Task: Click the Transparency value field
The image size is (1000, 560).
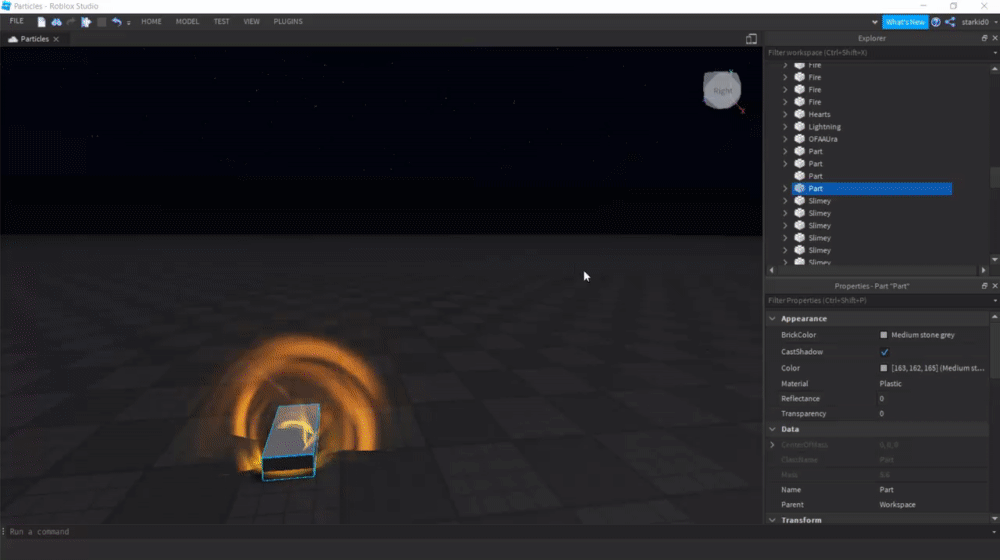Action: (x=933, y=413)
